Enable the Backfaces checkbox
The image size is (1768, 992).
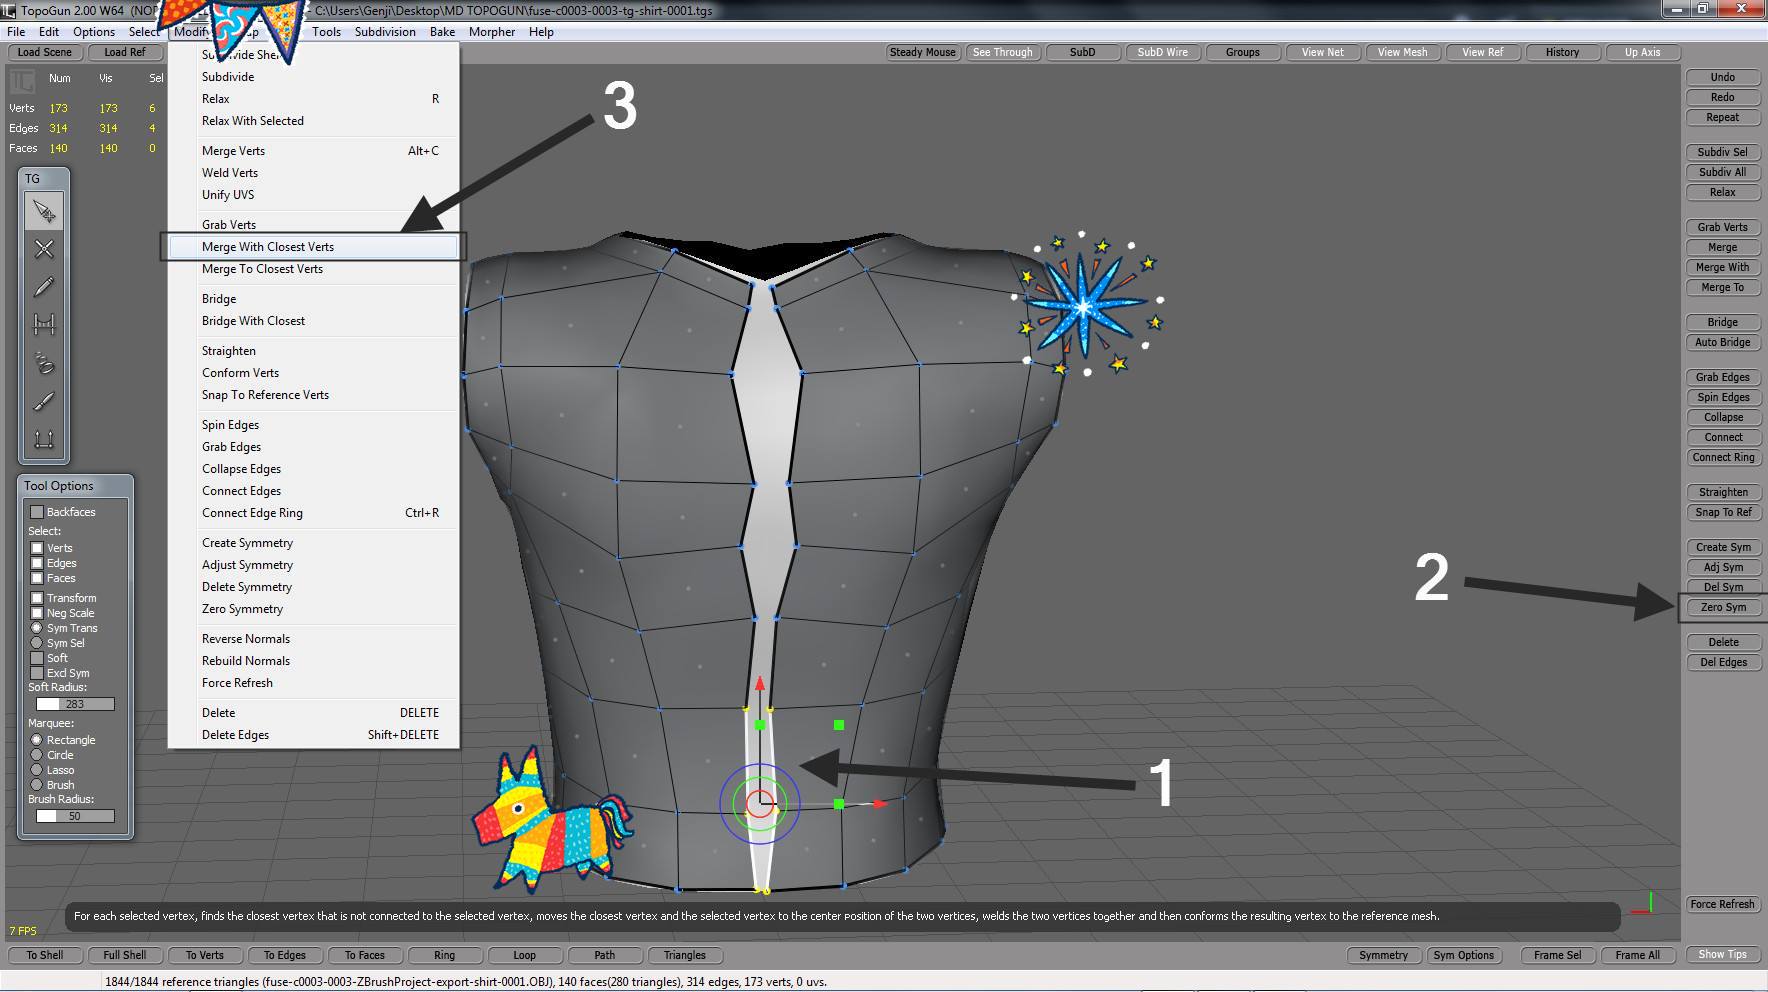(x=37, y=512)
